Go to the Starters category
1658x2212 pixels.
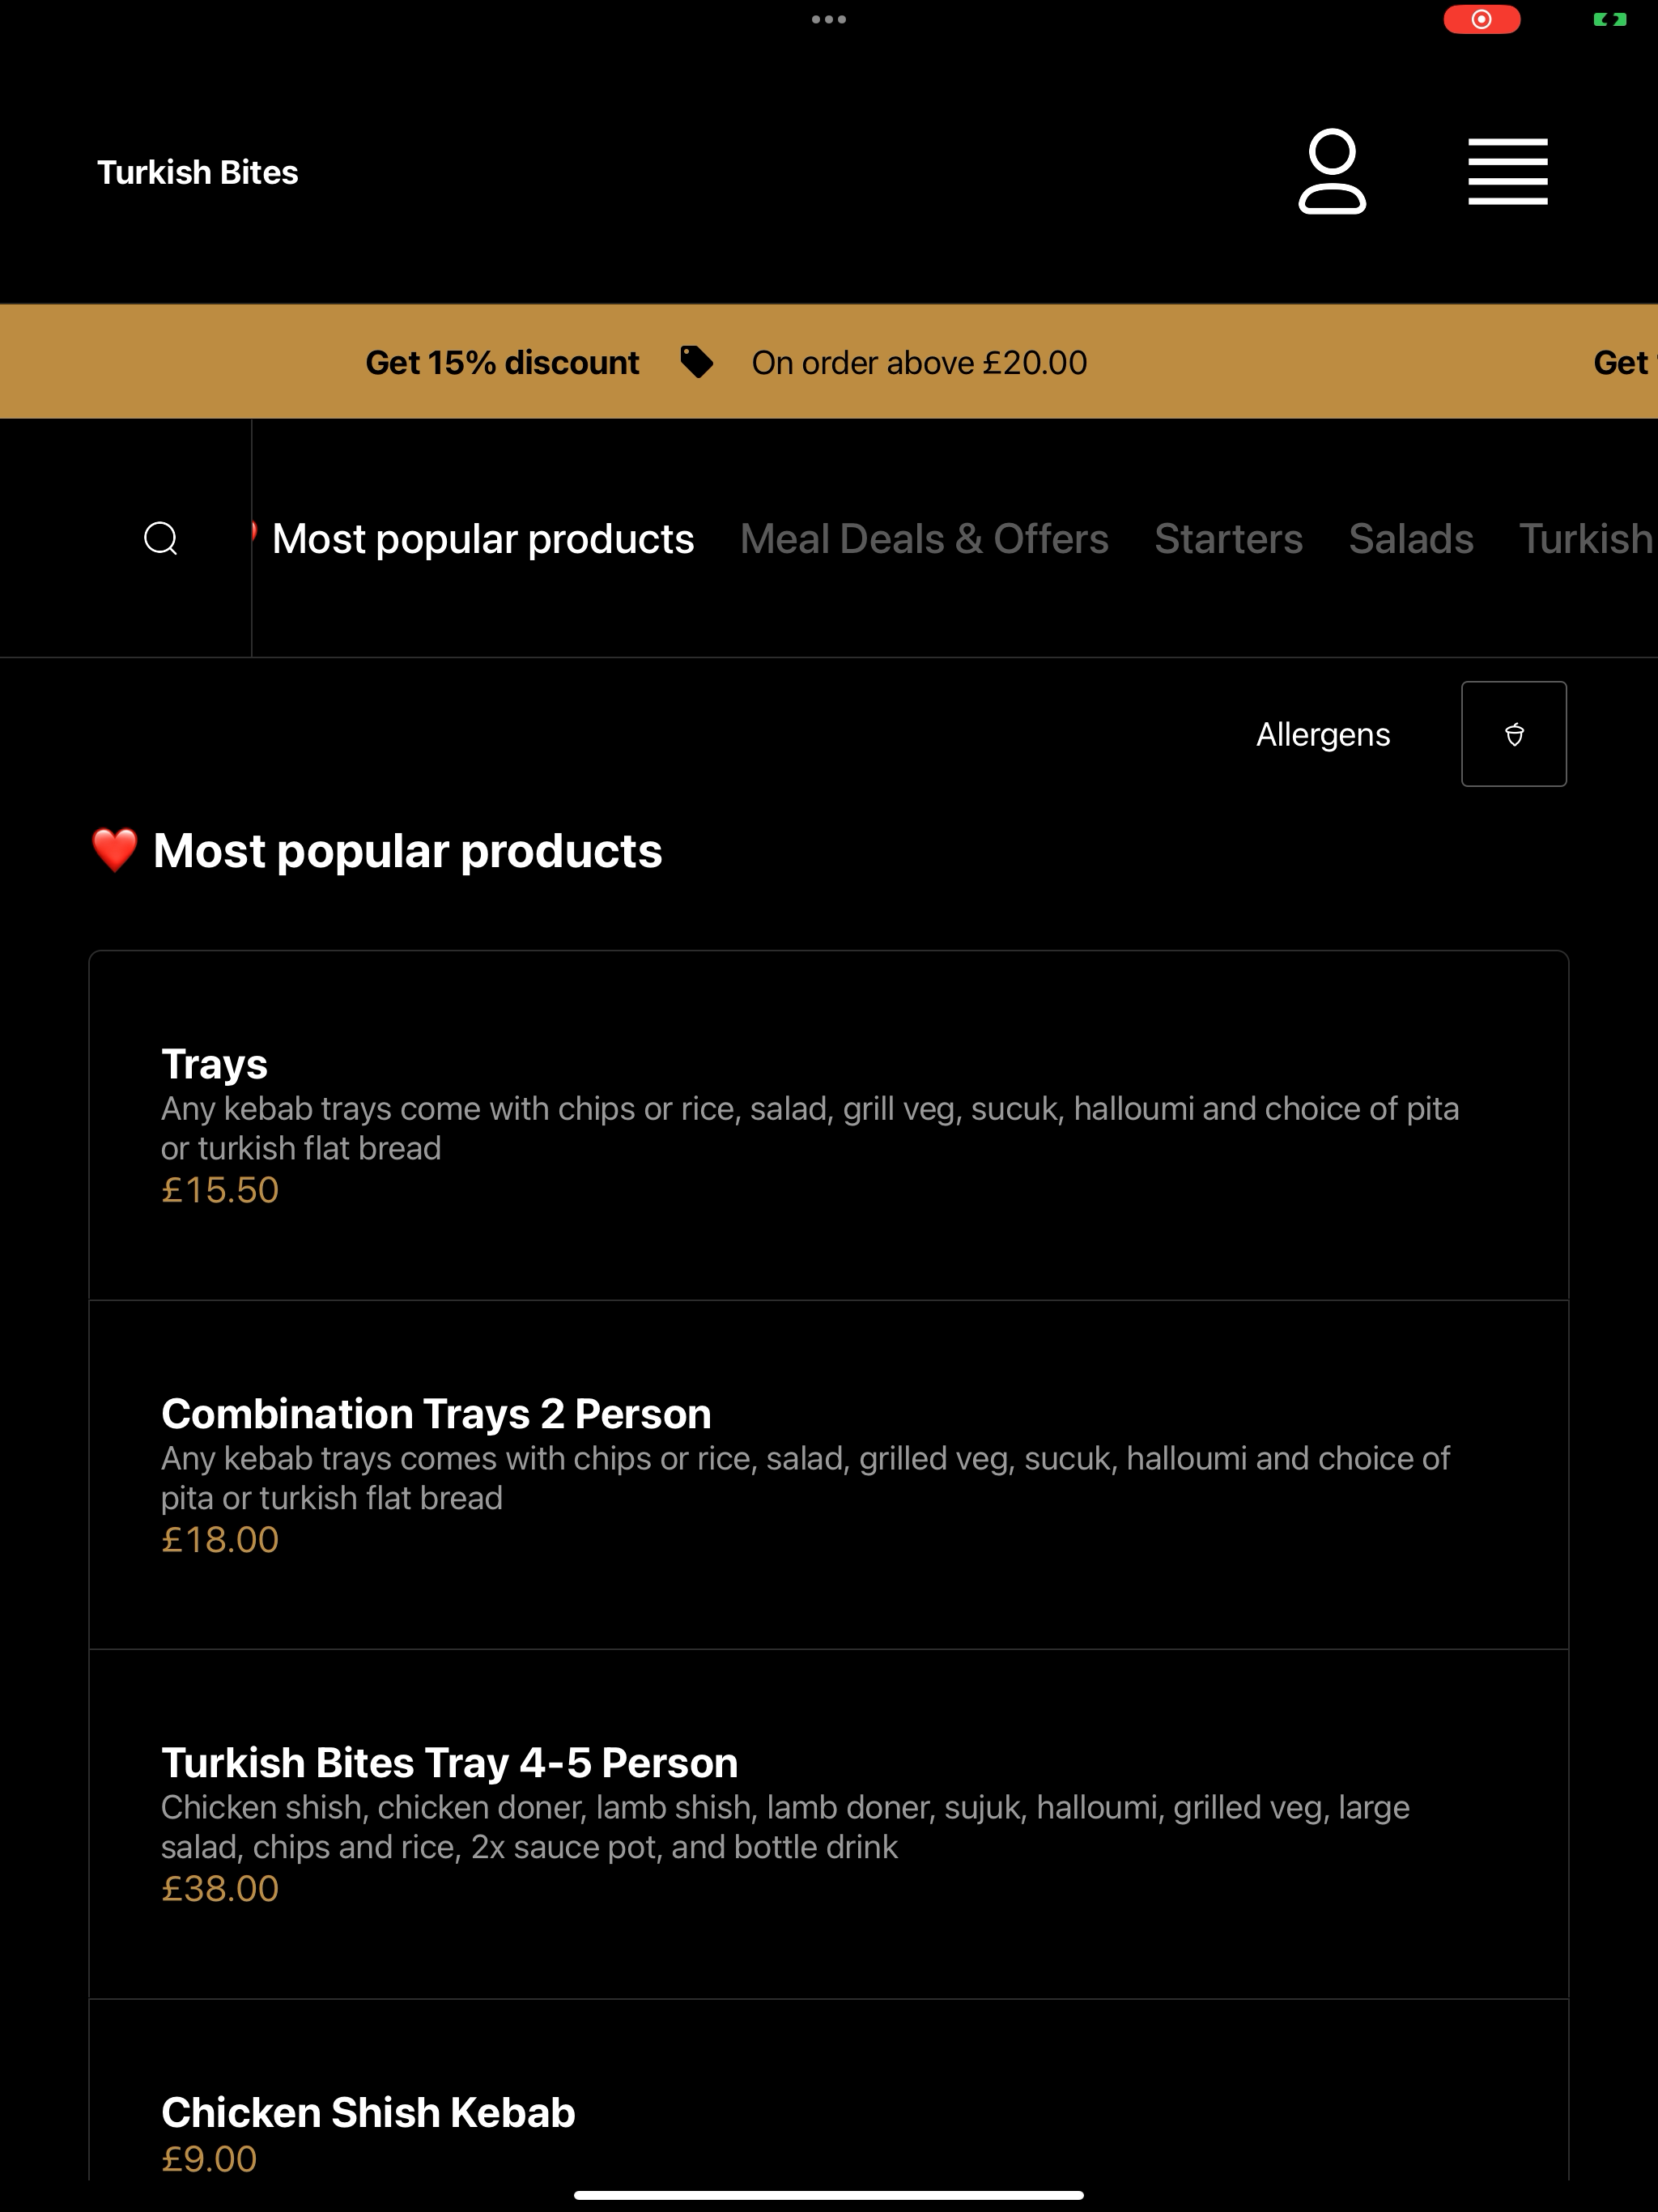[1228, 538]
